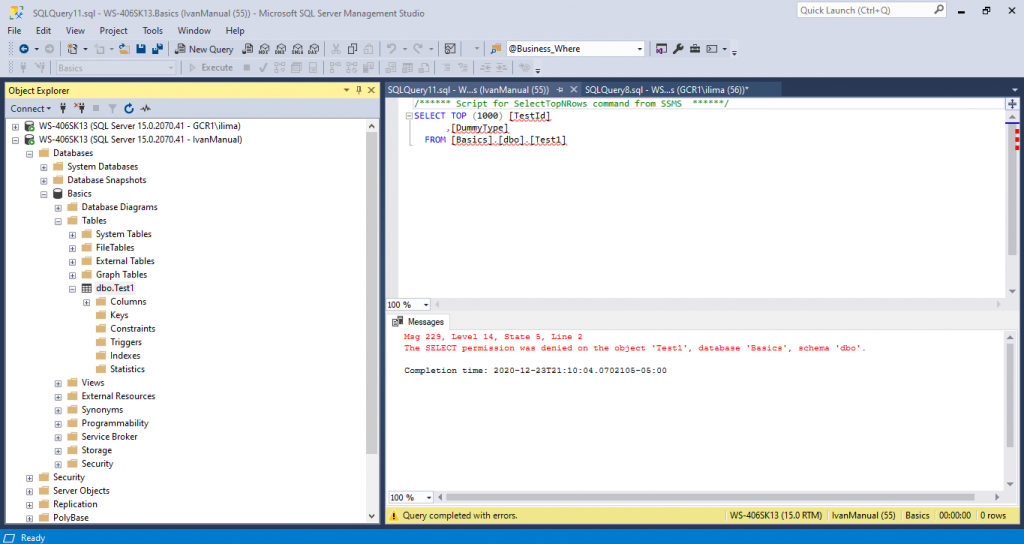Click the Messages pane horizontal scrollbar
The height and width of the screenshot is (544, 1024).
(x=710, y=498)
